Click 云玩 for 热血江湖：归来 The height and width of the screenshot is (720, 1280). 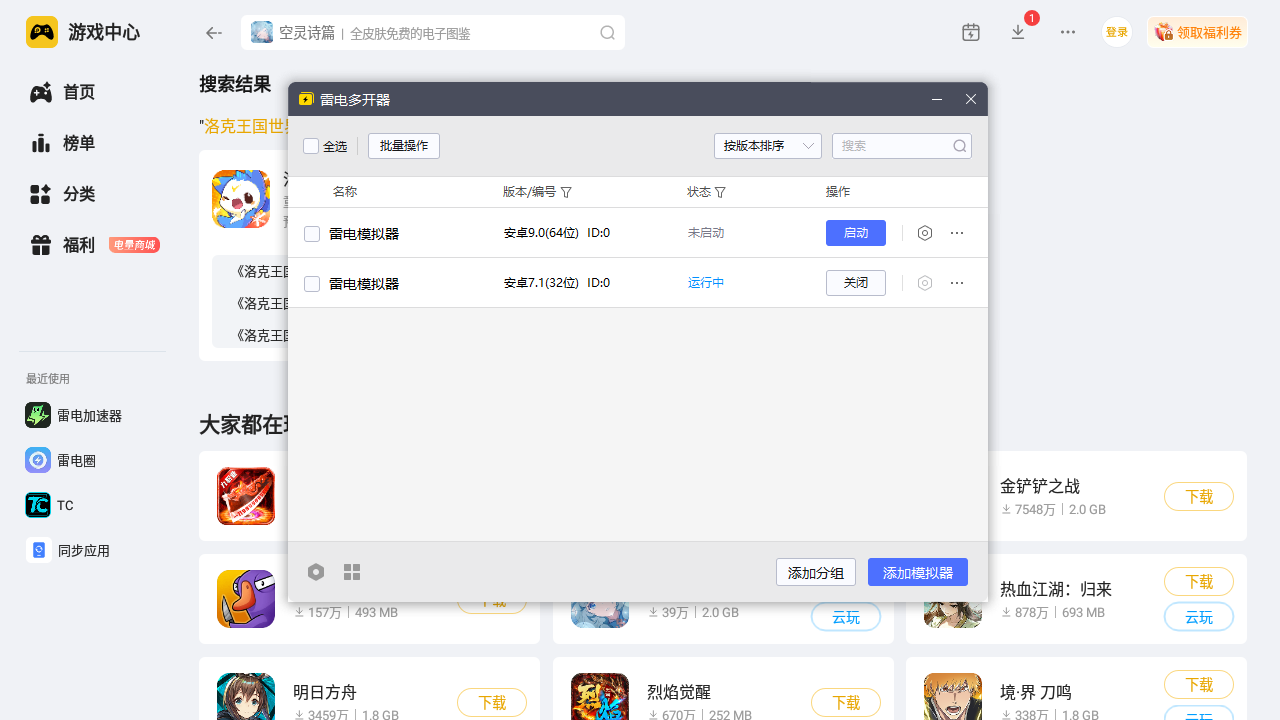click(x=1199, y=617)
